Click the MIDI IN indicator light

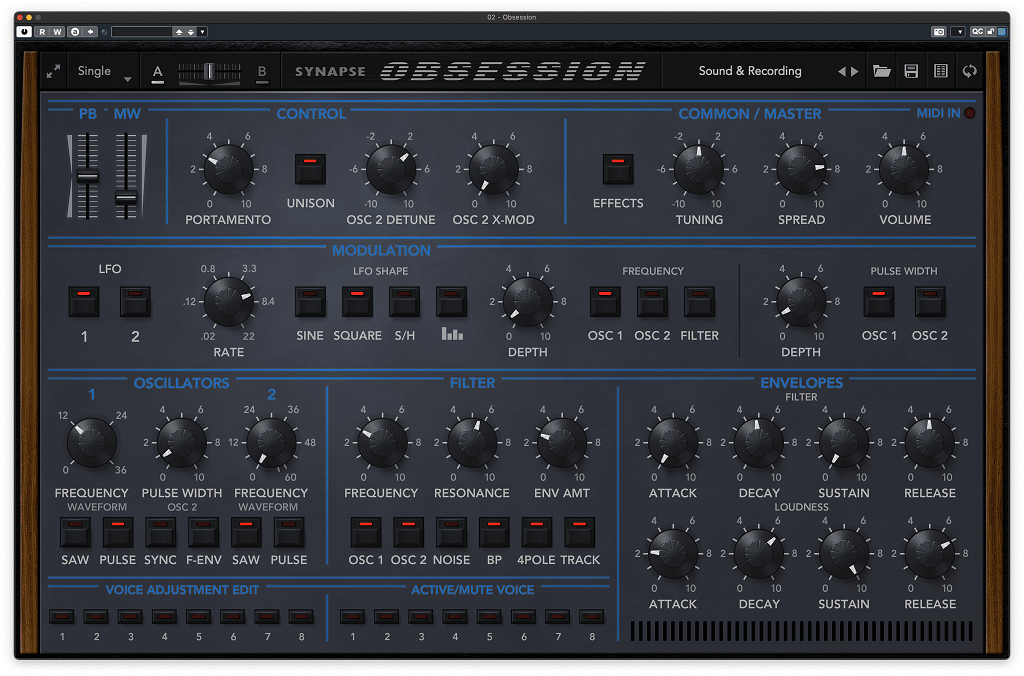[970, 113]
